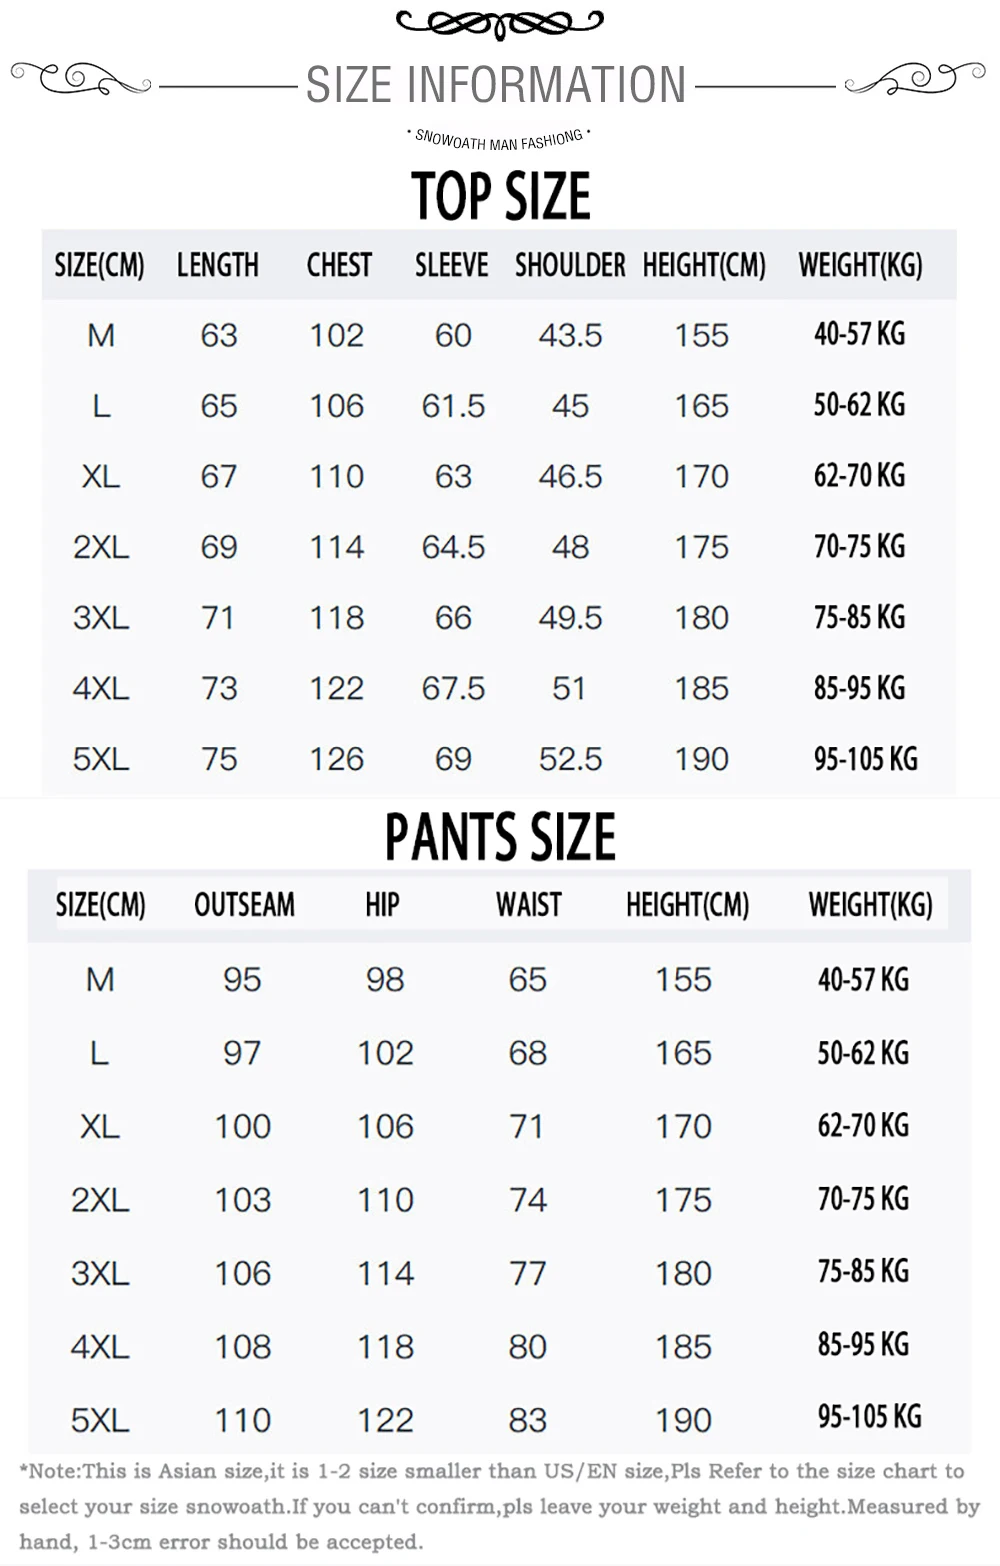Click chest value 114 for 2XL top
This screenshot has height=1566, width=1000.
[x=336, y=547]
